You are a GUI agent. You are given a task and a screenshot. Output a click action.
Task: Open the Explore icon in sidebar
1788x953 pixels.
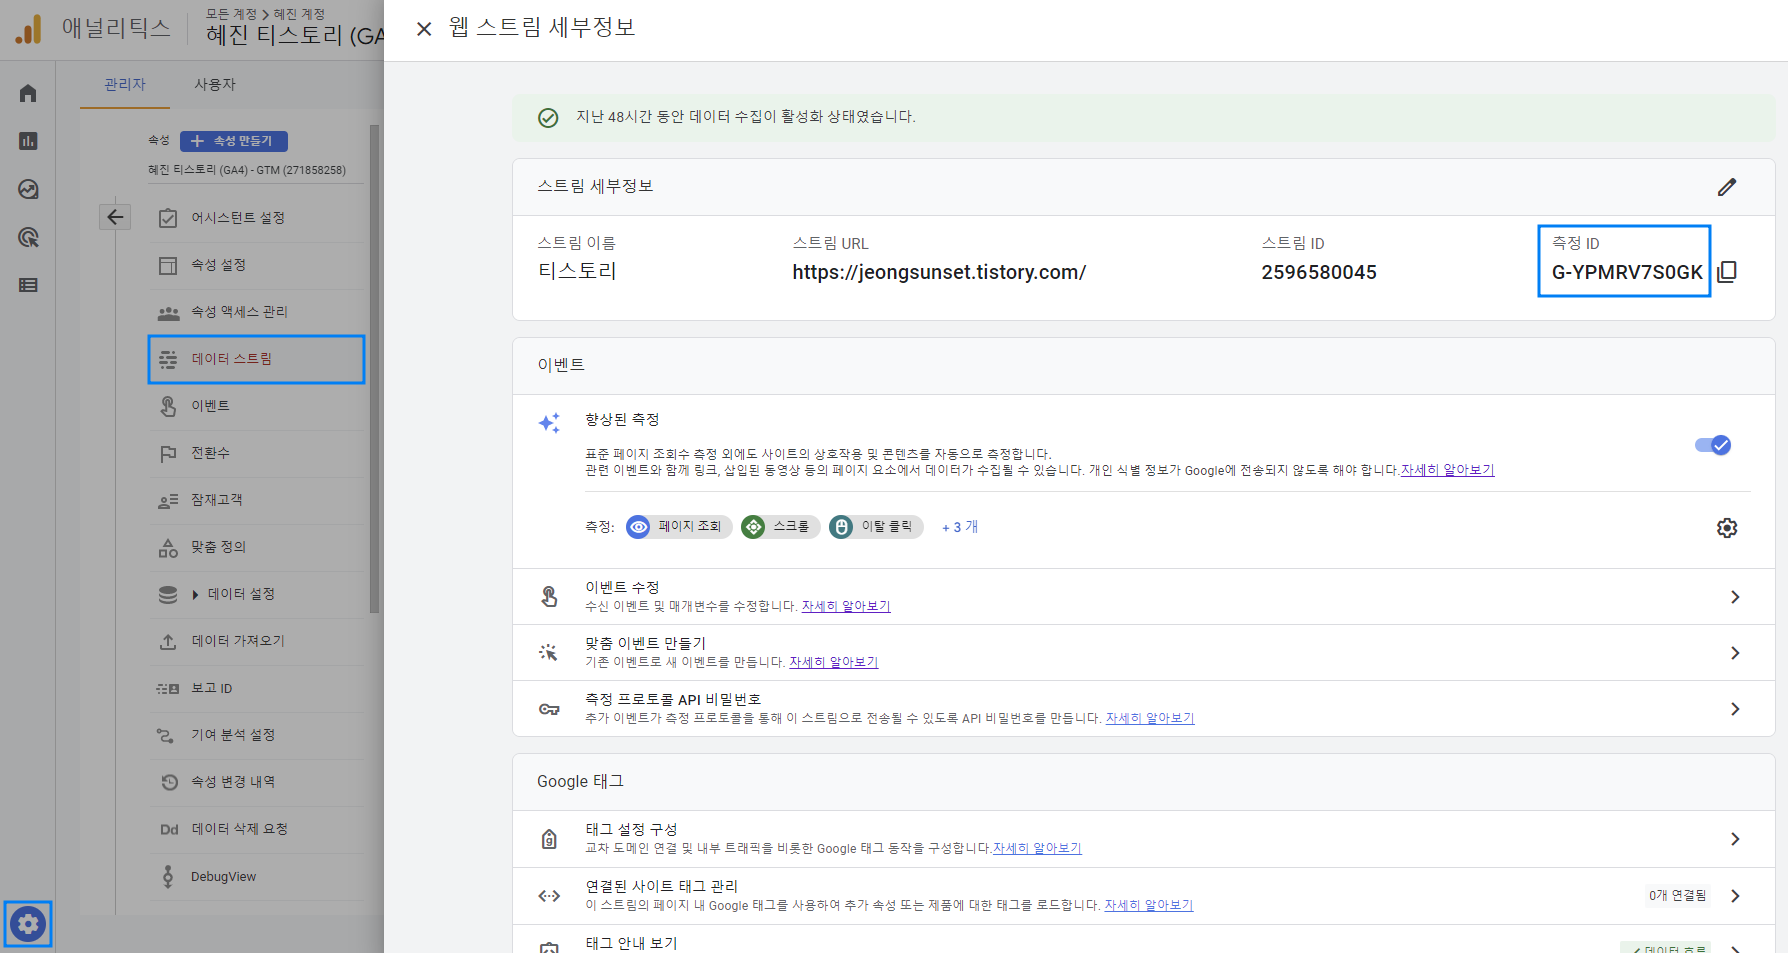point(28,189)
